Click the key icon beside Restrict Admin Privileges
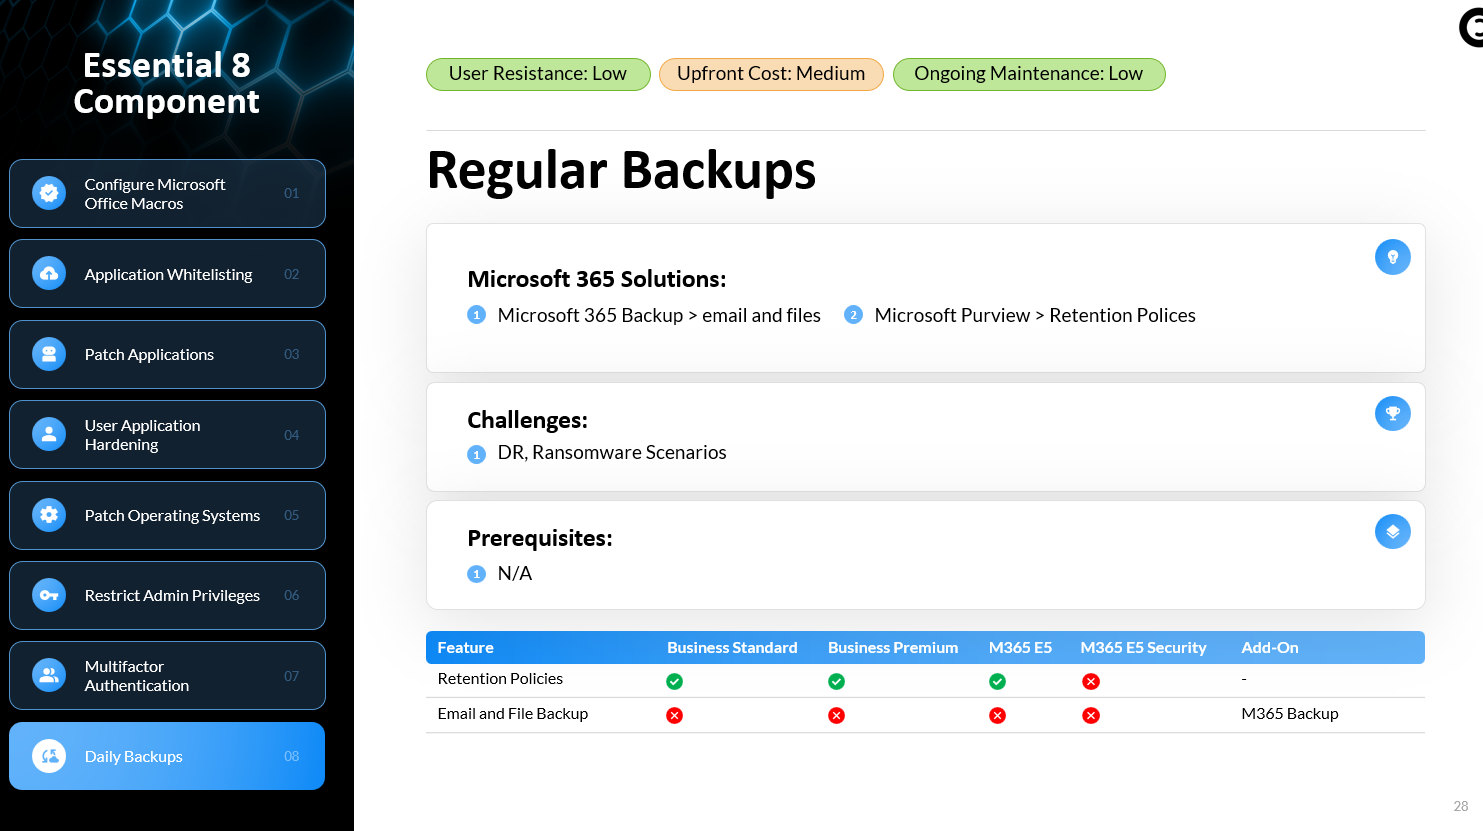Viewport: 1483px width, 831px height. click(49, 595)
